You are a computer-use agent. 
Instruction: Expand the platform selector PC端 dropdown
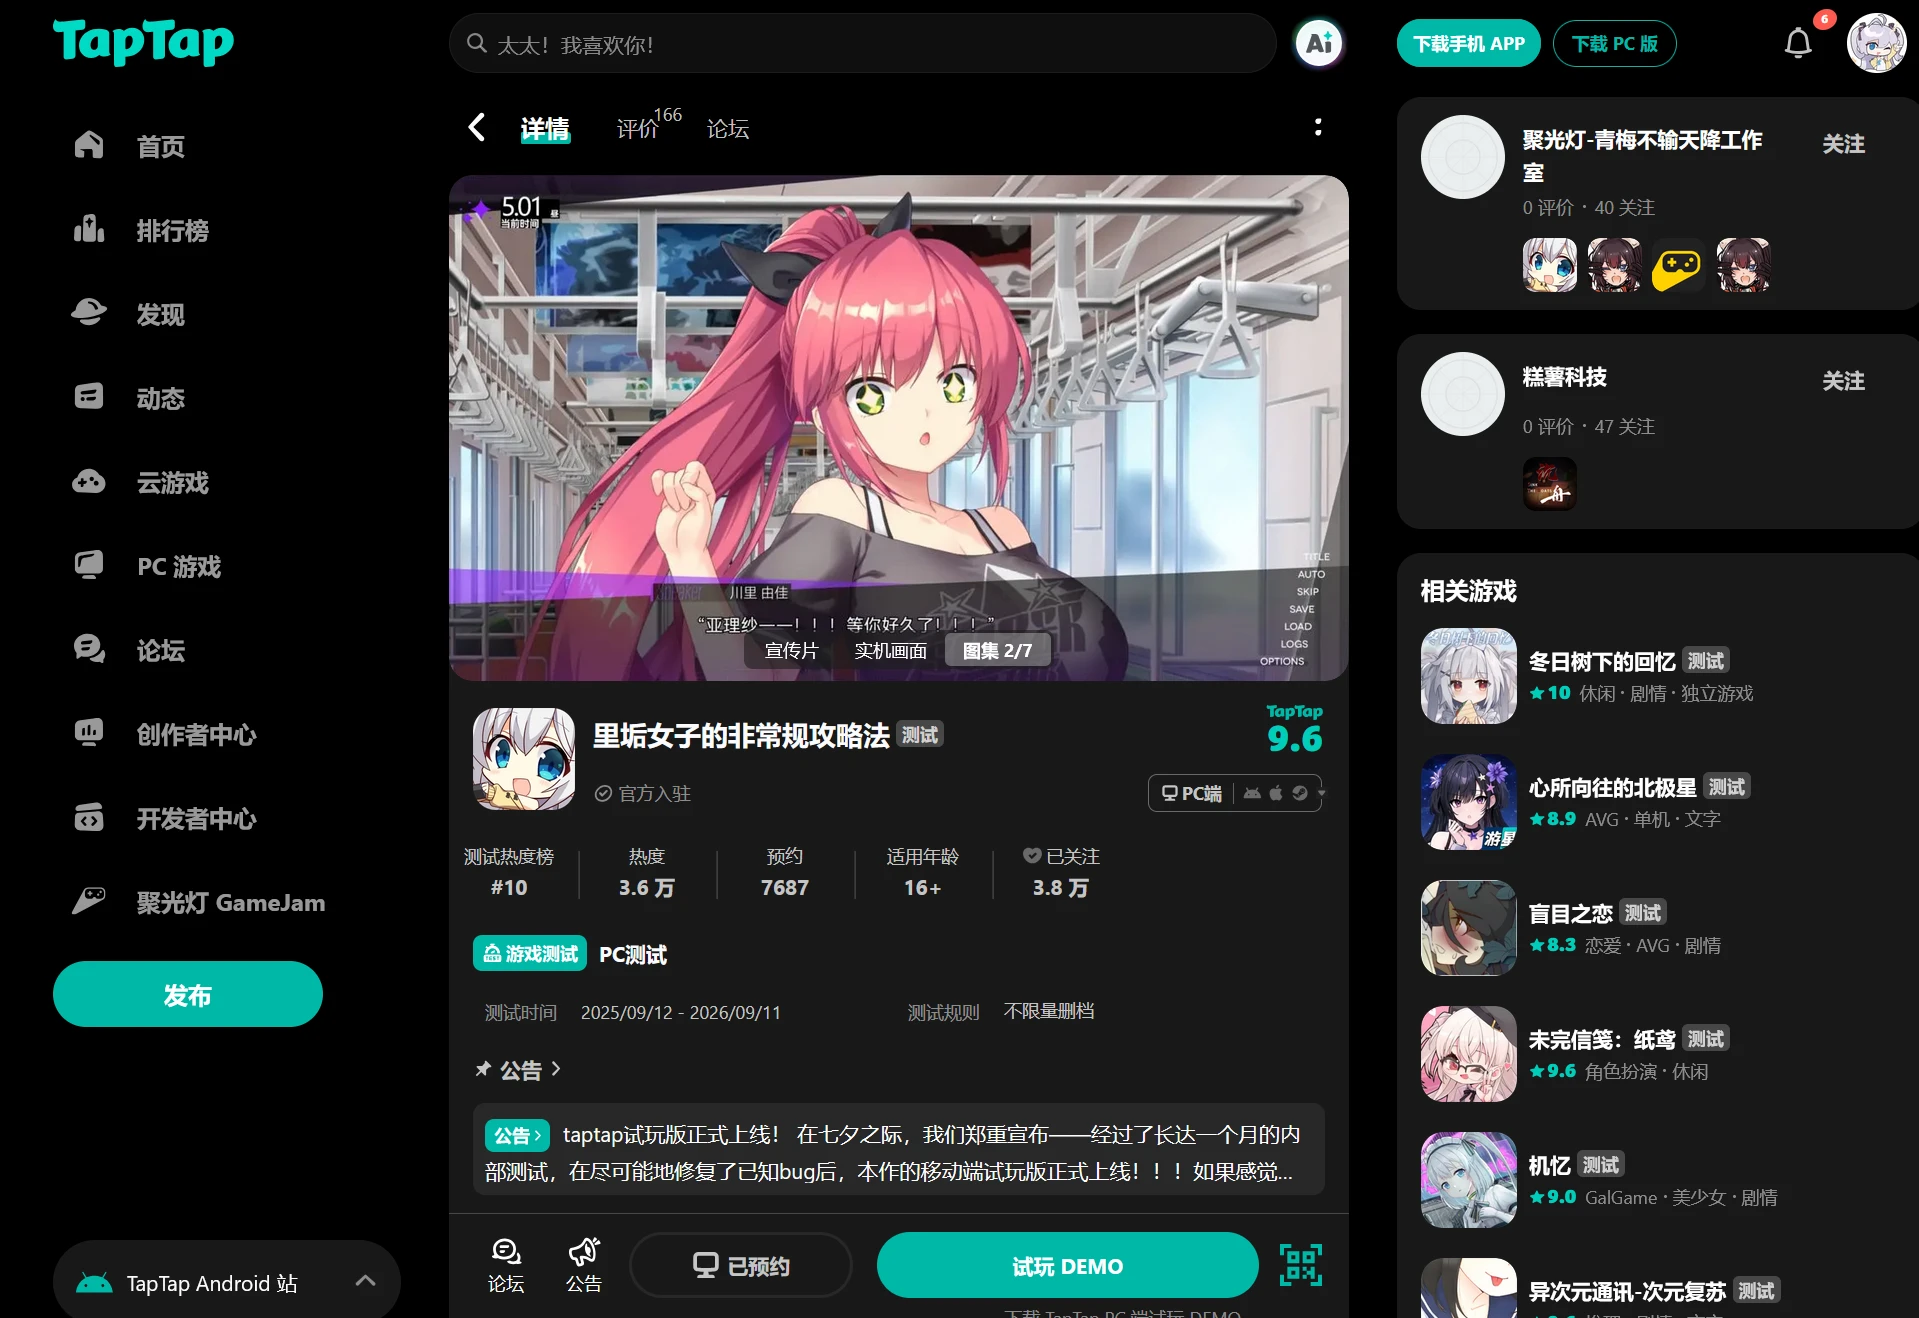tap(1236, 793)
